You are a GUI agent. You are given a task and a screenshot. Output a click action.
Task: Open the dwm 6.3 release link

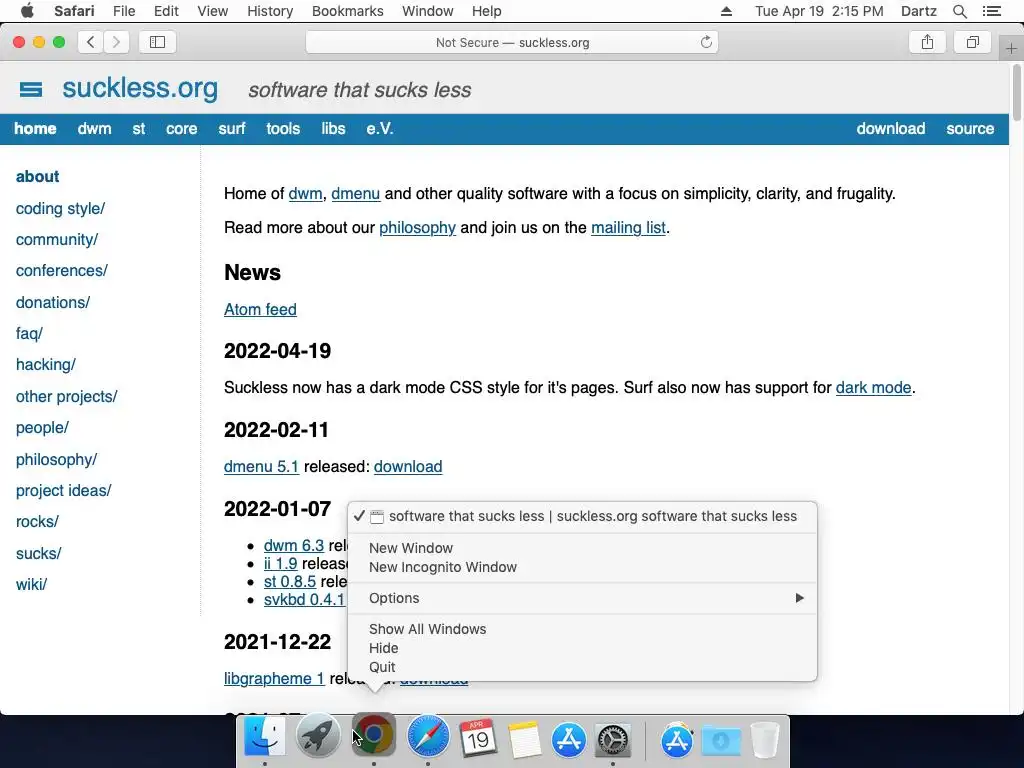pyautogui.click(x=294, y=545)
